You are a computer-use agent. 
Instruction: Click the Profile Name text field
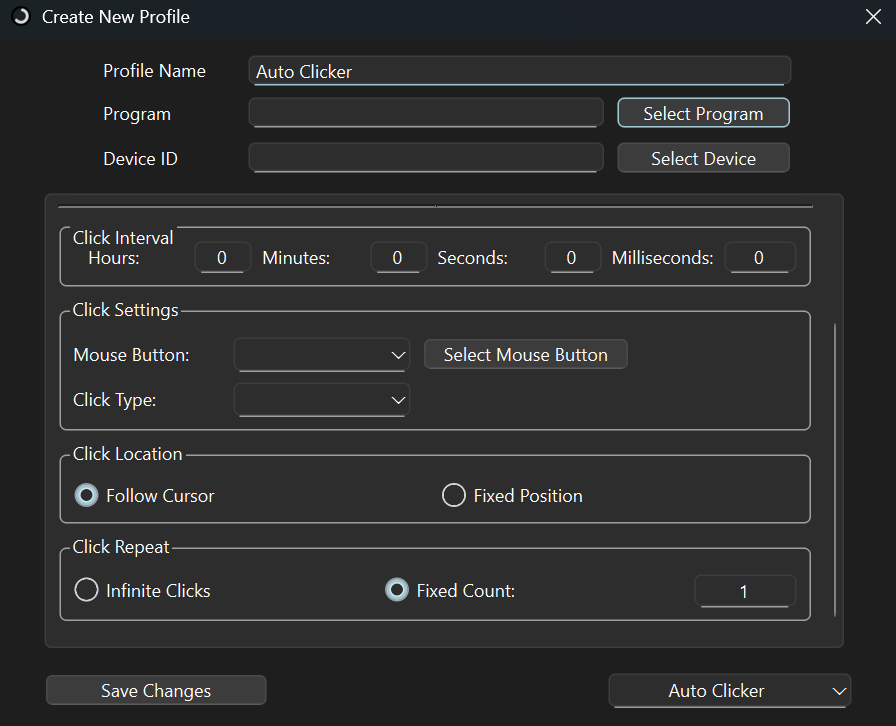519,71
